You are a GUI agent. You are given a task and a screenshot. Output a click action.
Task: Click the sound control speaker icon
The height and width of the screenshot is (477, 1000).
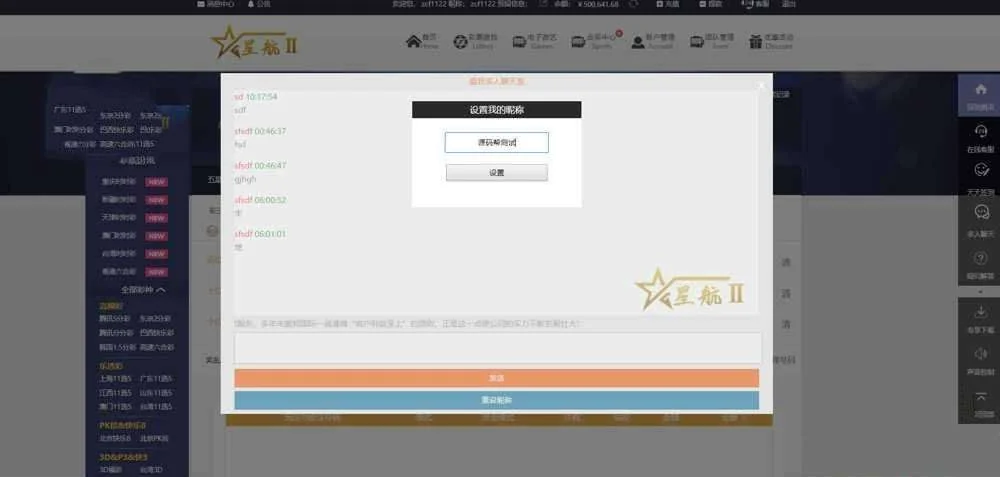[x=980, y=355]
